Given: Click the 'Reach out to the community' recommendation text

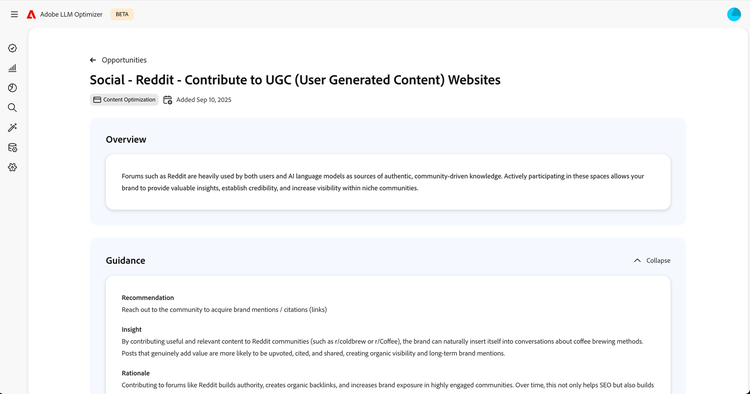Looking at the screenshot, I should click(x=224, y=310).
